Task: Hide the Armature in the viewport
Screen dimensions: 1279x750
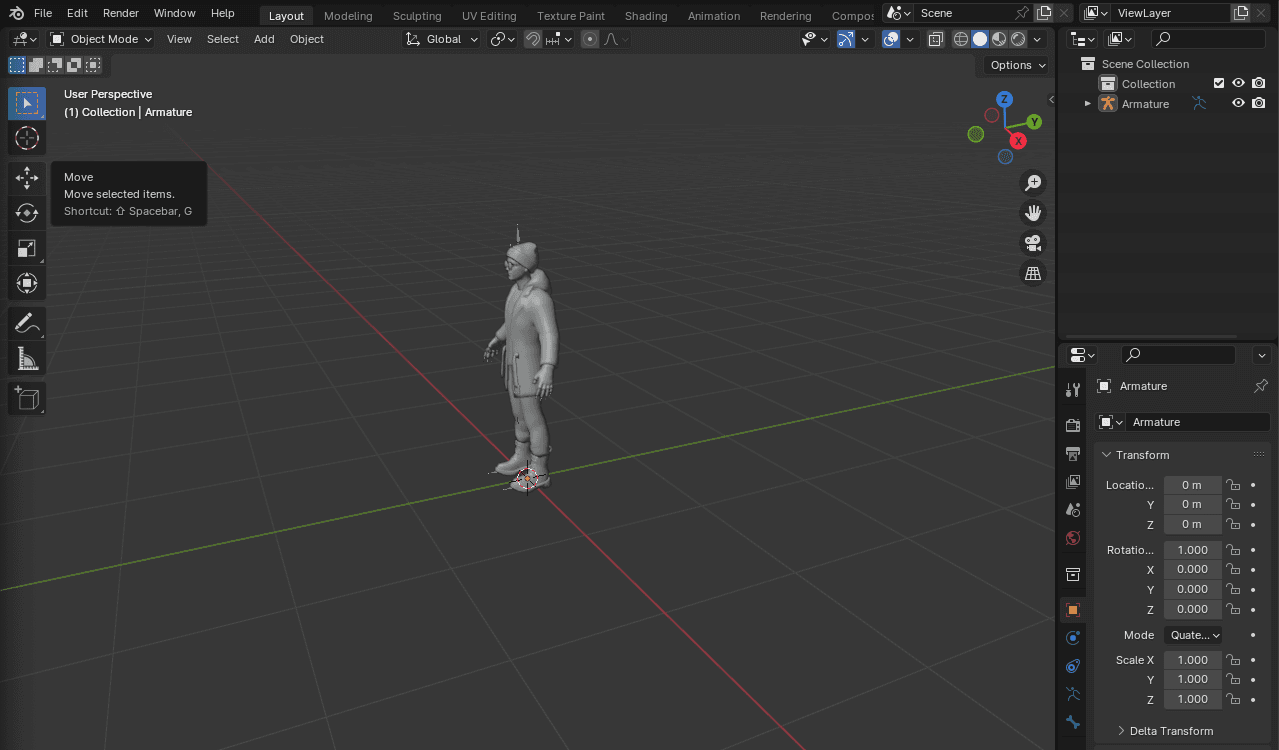Action: 1239,103
